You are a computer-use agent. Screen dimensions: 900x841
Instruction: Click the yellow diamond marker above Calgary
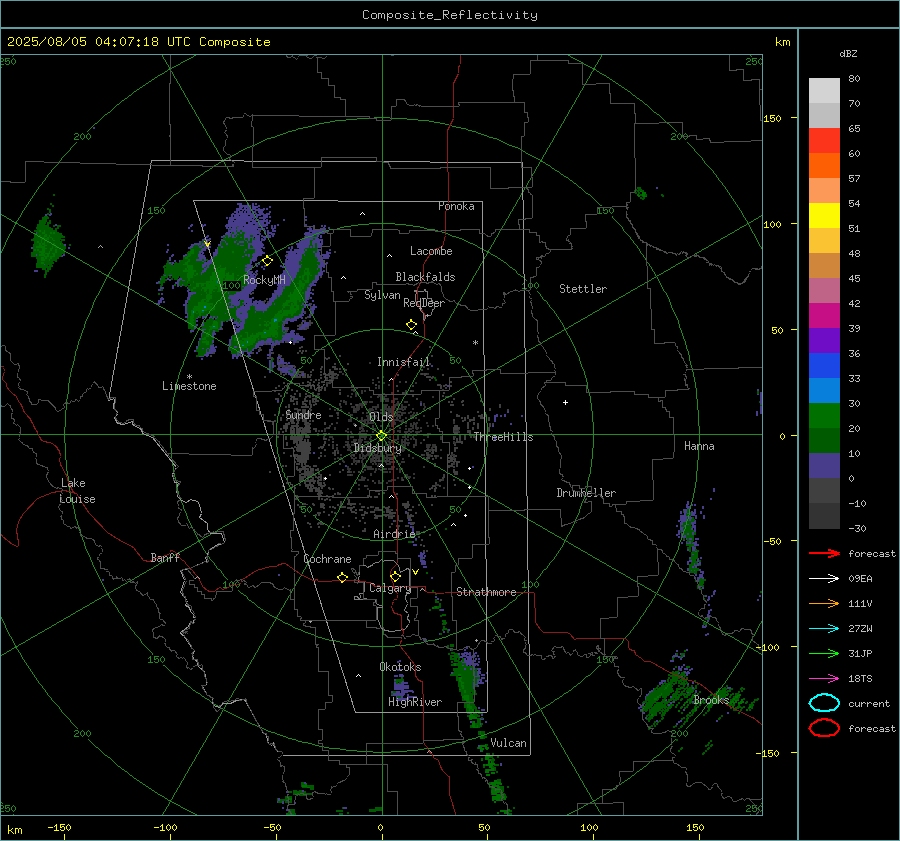[x=395, y=576]
